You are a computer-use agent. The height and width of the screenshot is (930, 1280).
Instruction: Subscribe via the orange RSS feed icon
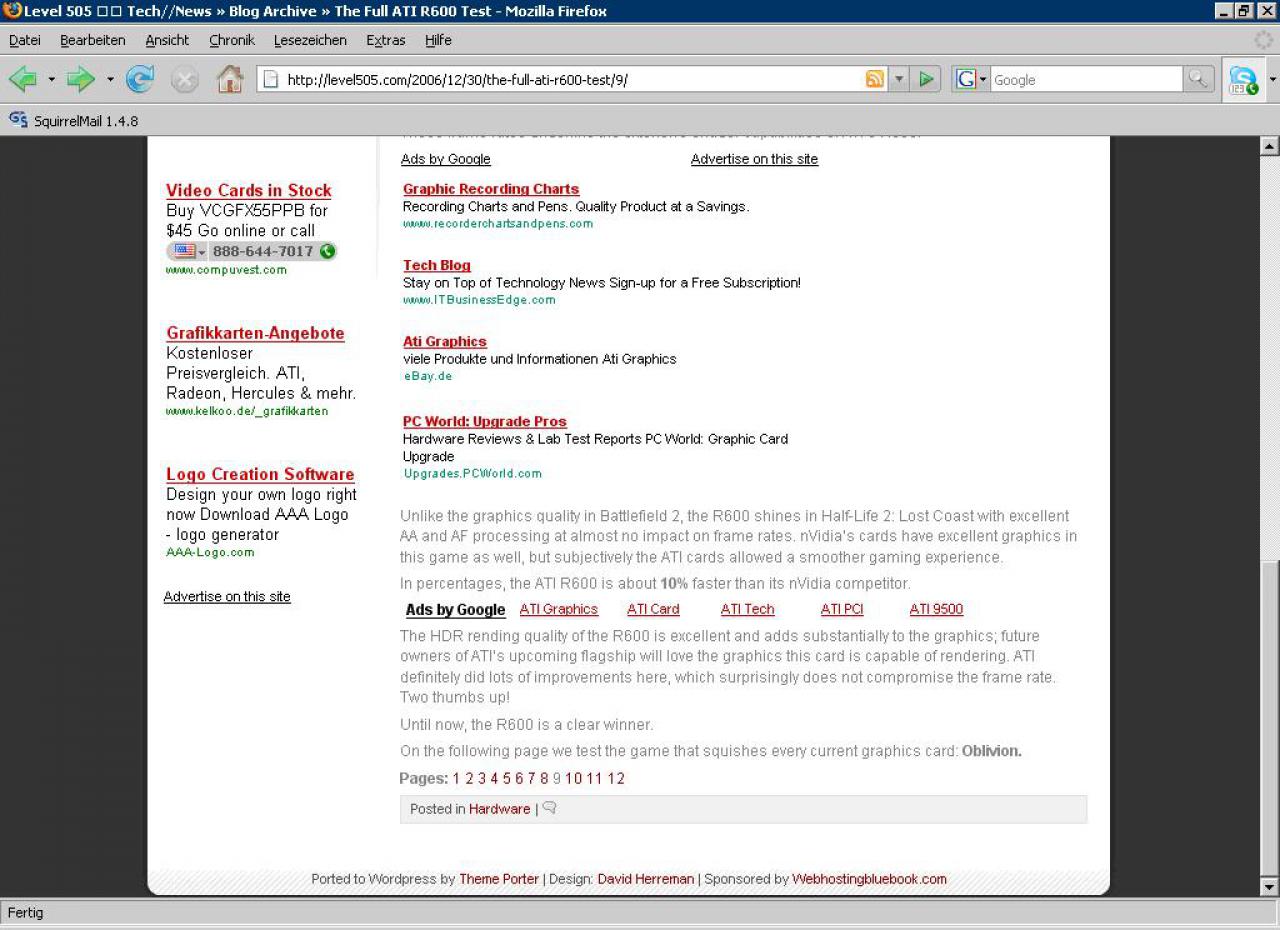tap(875, 80)
